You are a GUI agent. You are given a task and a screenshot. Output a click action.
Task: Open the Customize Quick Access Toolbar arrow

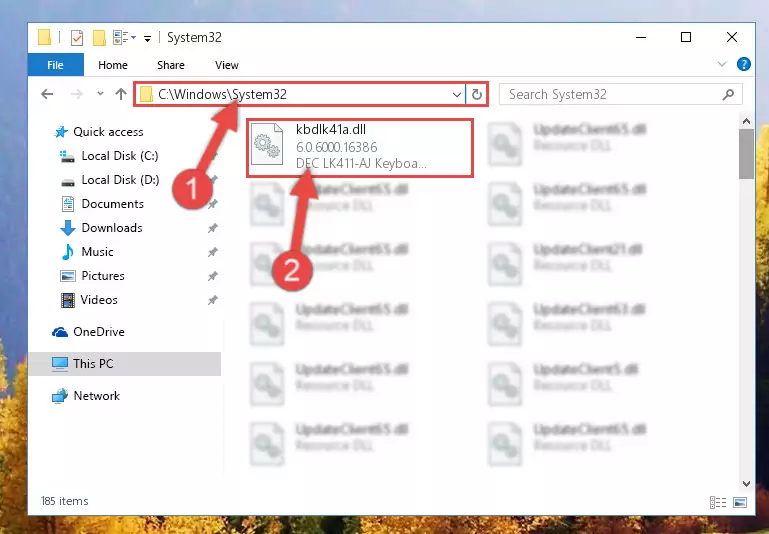click(x=147, y=39)
